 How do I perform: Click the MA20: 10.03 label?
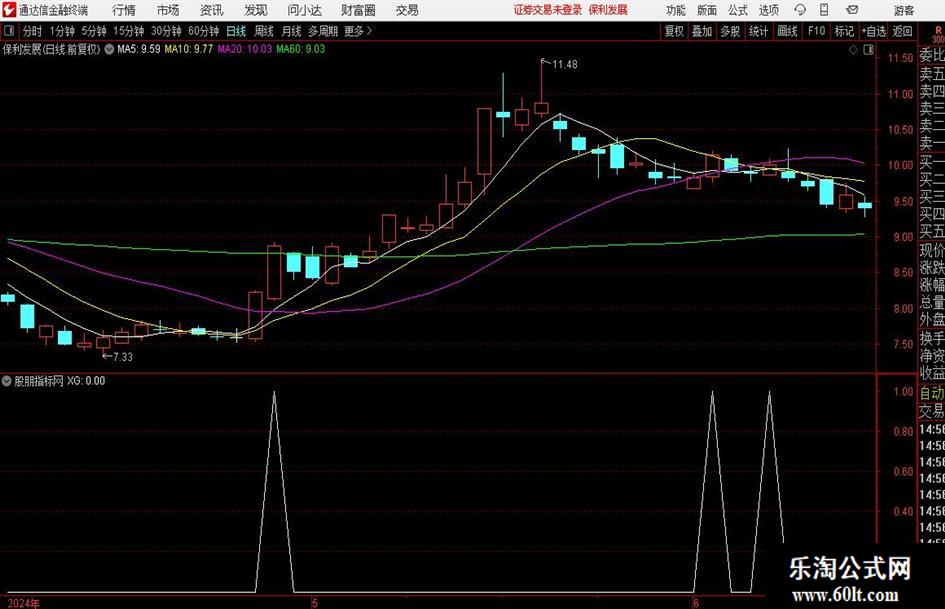(x=245, y=49)
